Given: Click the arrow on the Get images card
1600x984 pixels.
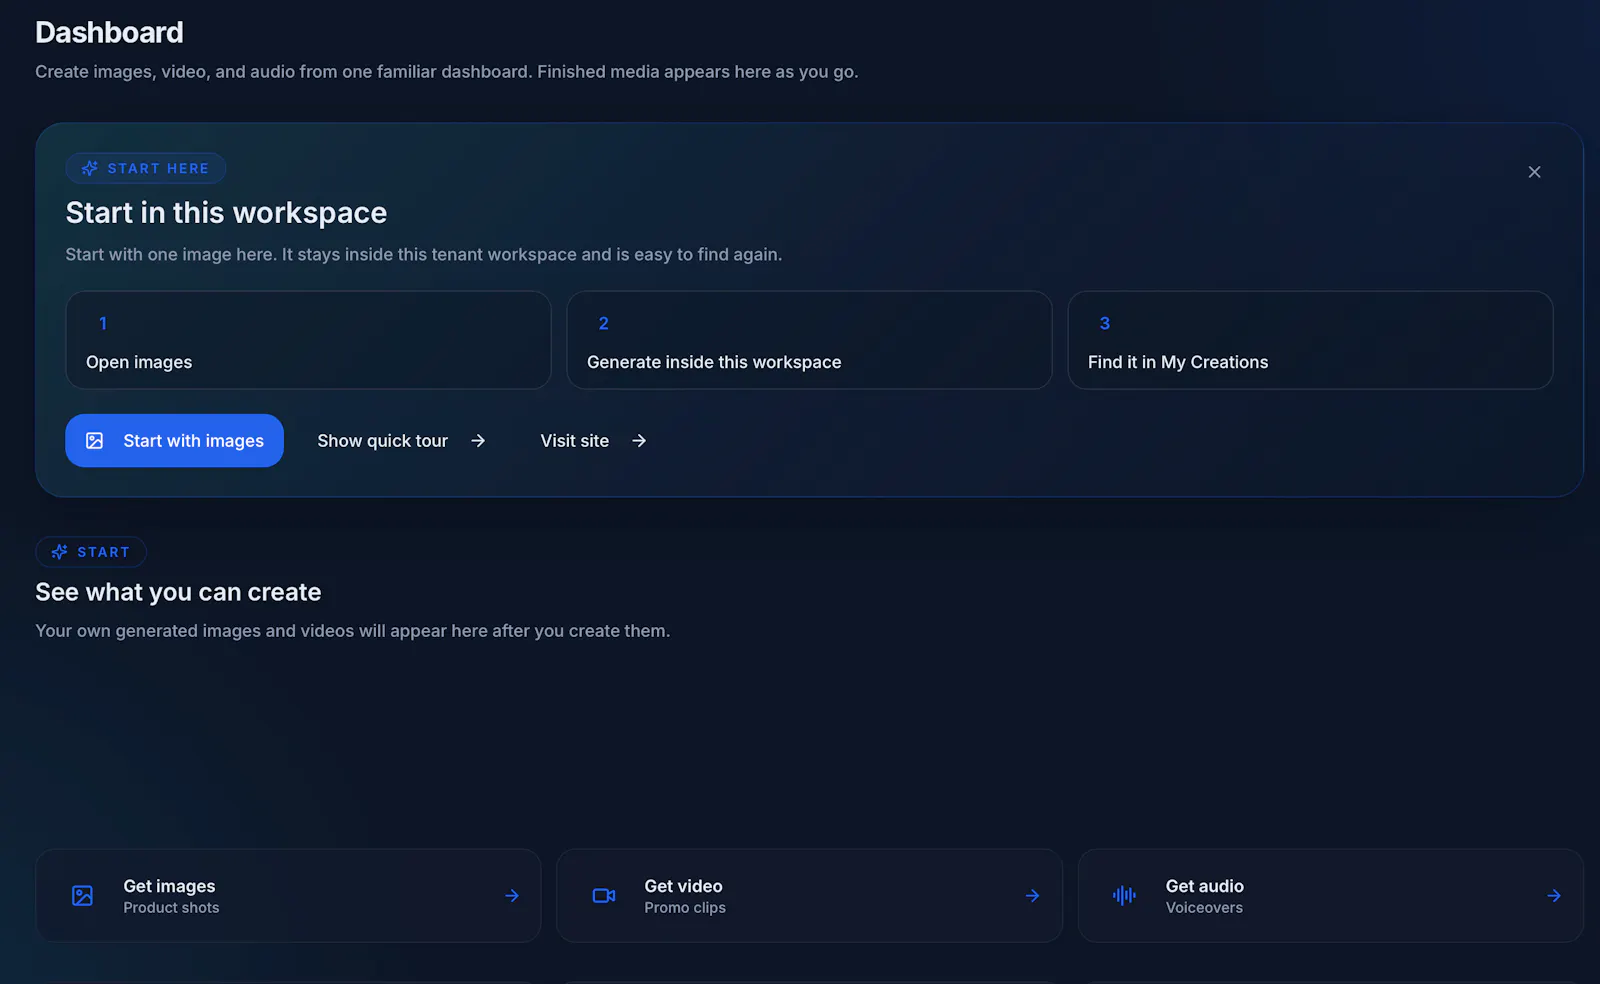Looking at the screenshot, I should click(512, 896).
